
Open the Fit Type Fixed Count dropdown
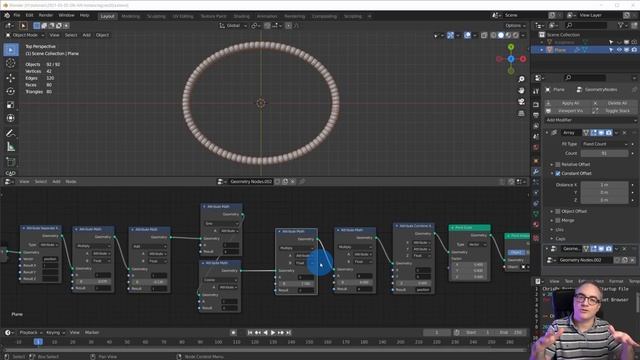tap(604, 144)
